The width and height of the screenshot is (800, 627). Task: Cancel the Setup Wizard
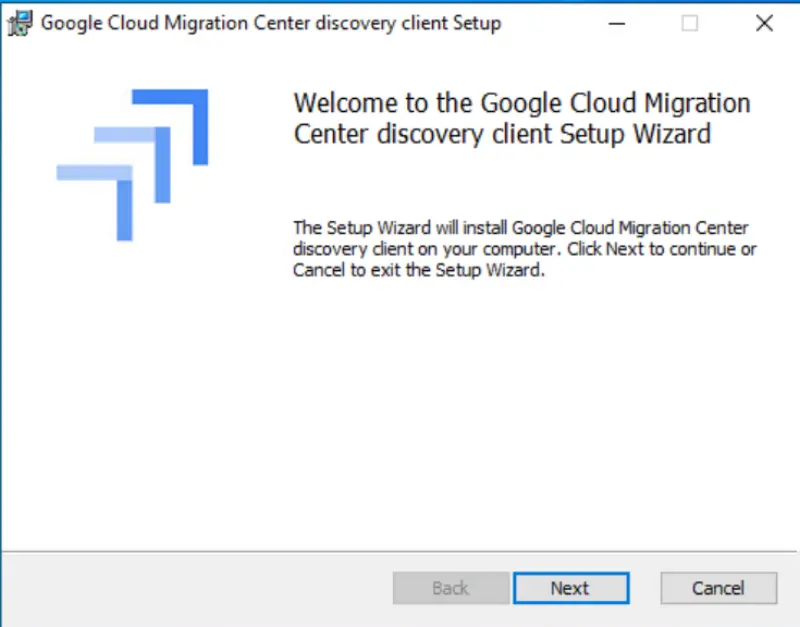point(718,588)
